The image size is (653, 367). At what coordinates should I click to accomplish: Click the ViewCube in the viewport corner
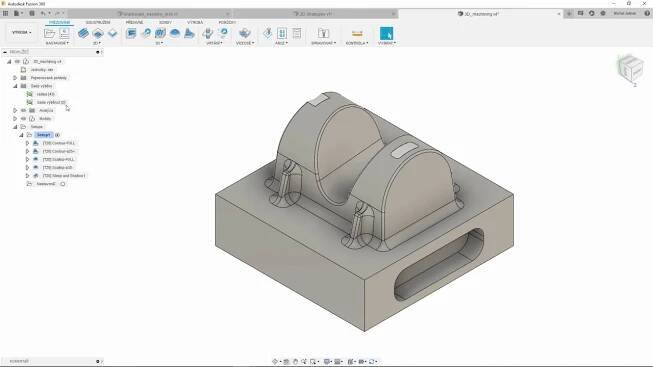coord(631,69)
